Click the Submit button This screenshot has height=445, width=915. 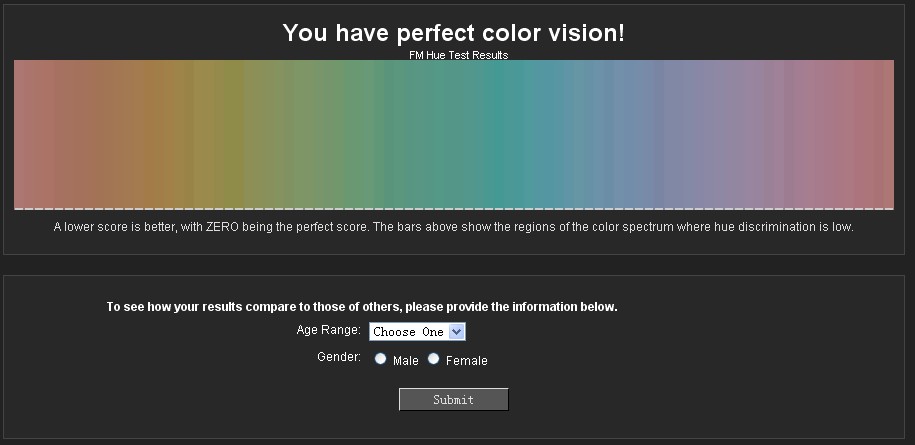453,400
